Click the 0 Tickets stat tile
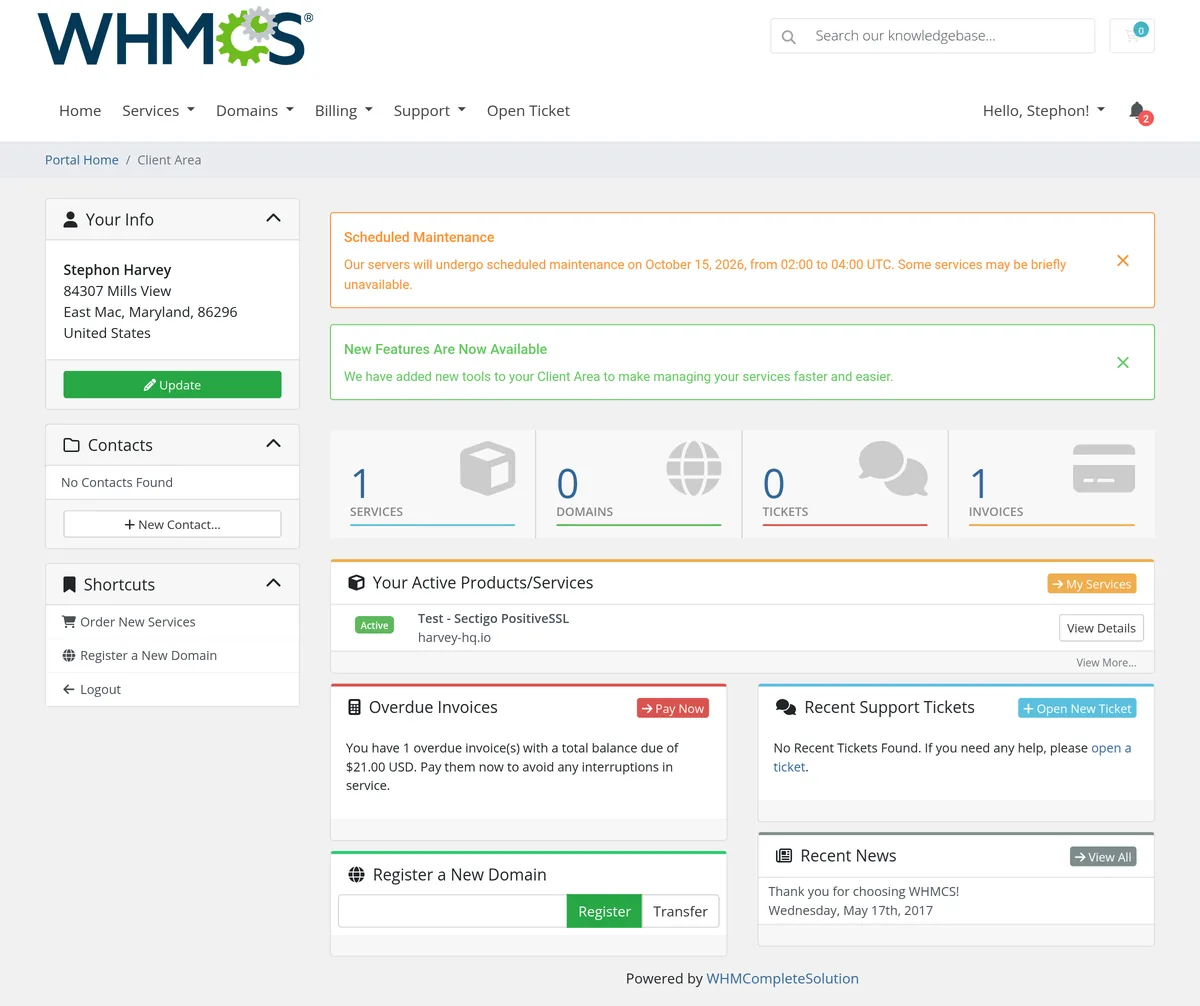The image size is (1200, 1006). 845,484
